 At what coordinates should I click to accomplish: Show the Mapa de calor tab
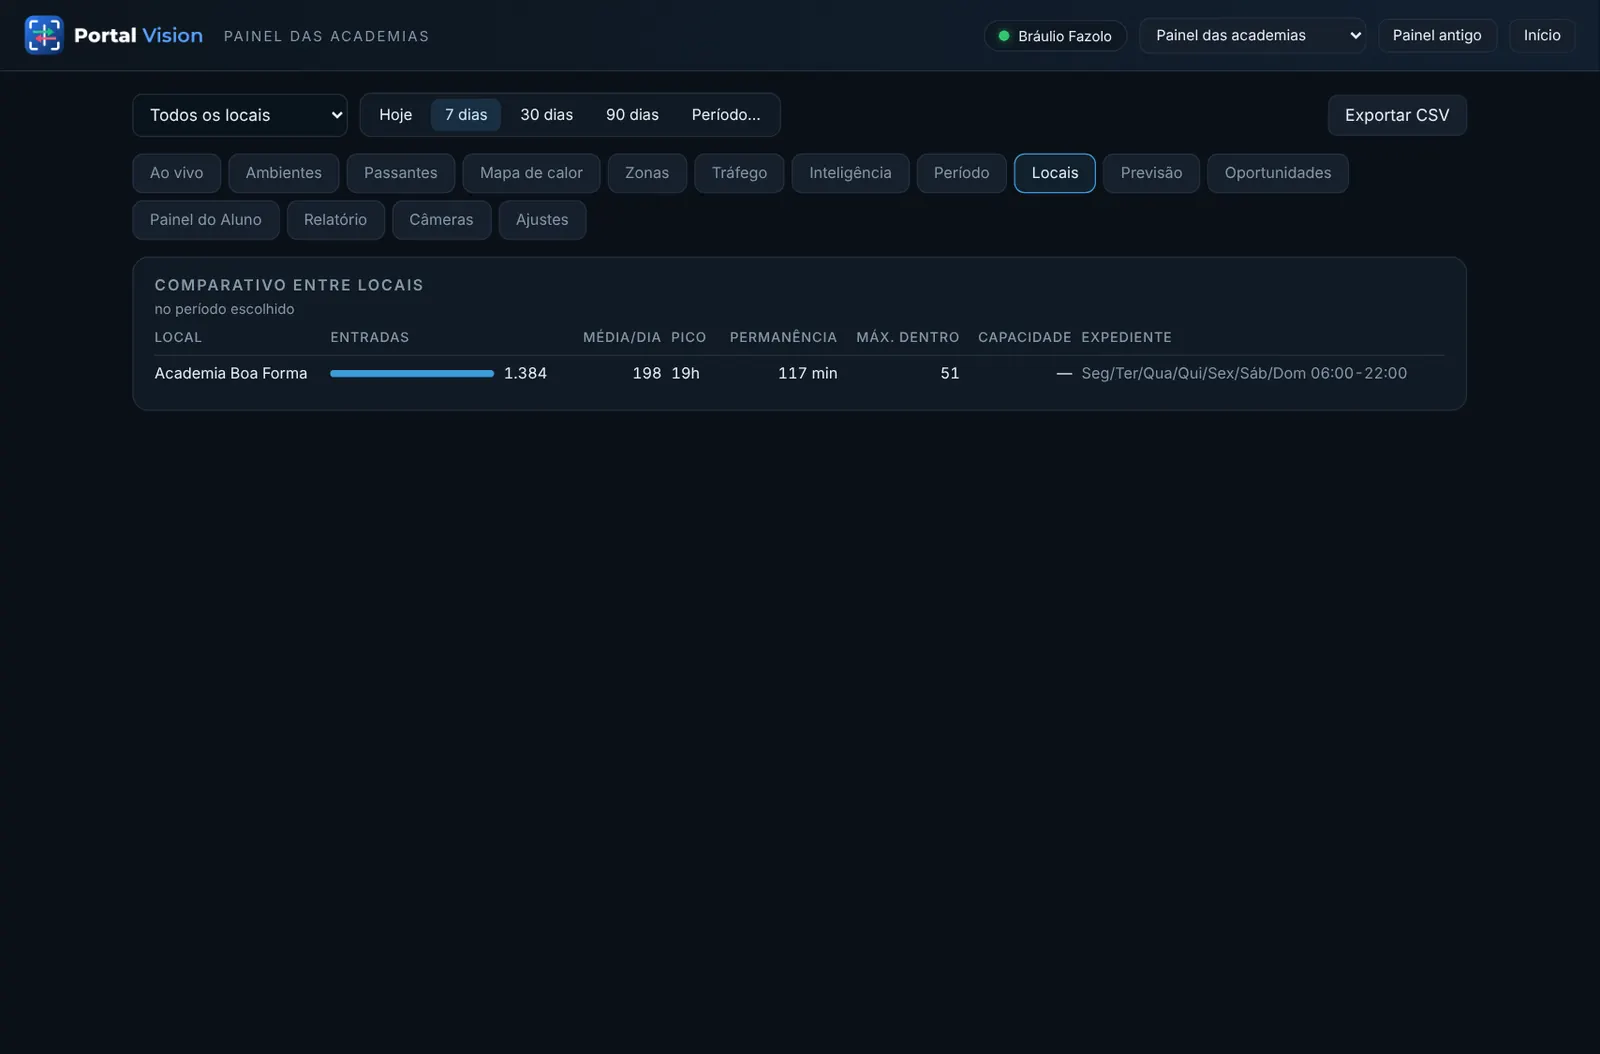coord(531,173)
